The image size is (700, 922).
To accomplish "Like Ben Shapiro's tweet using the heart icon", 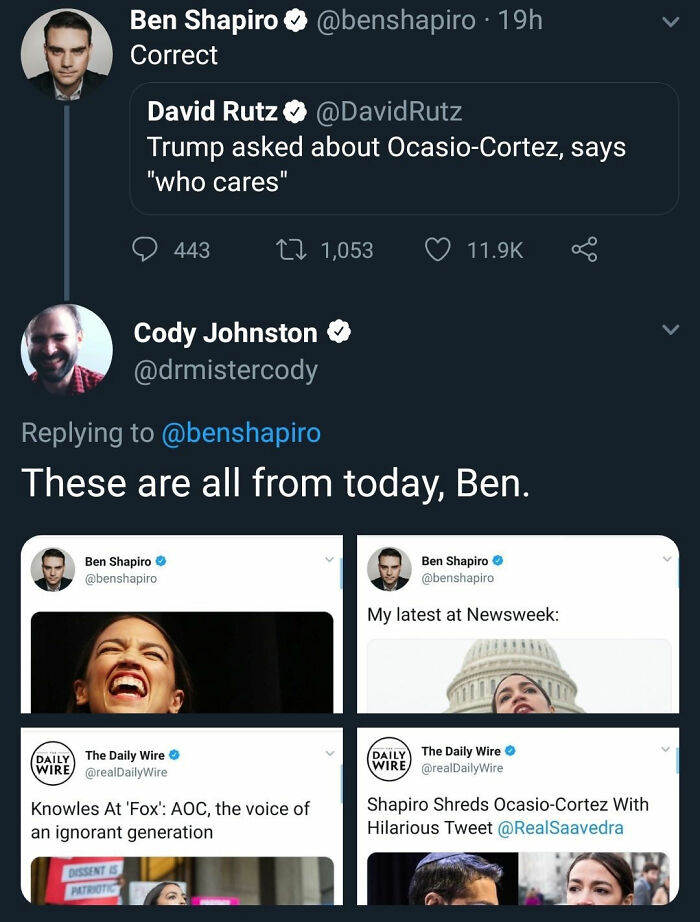I will [x=438, y=250].
